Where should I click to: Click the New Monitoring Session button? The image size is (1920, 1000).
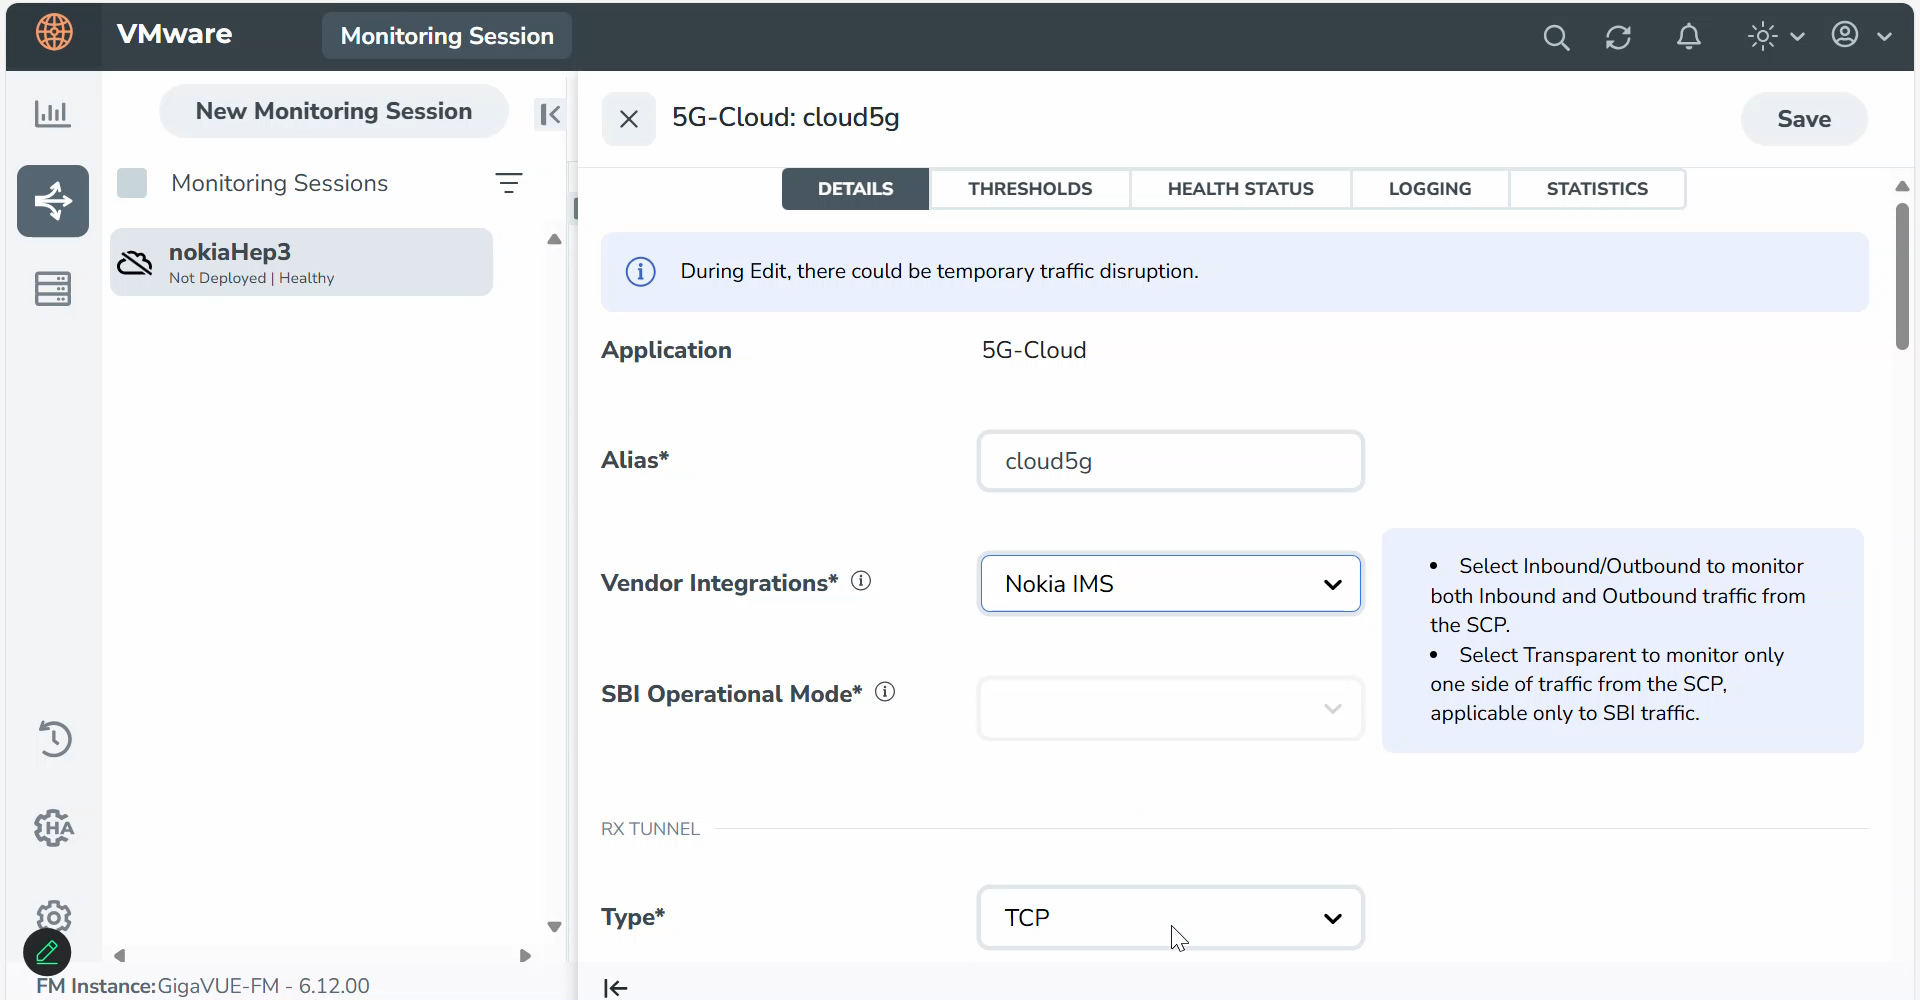point(333,111)
